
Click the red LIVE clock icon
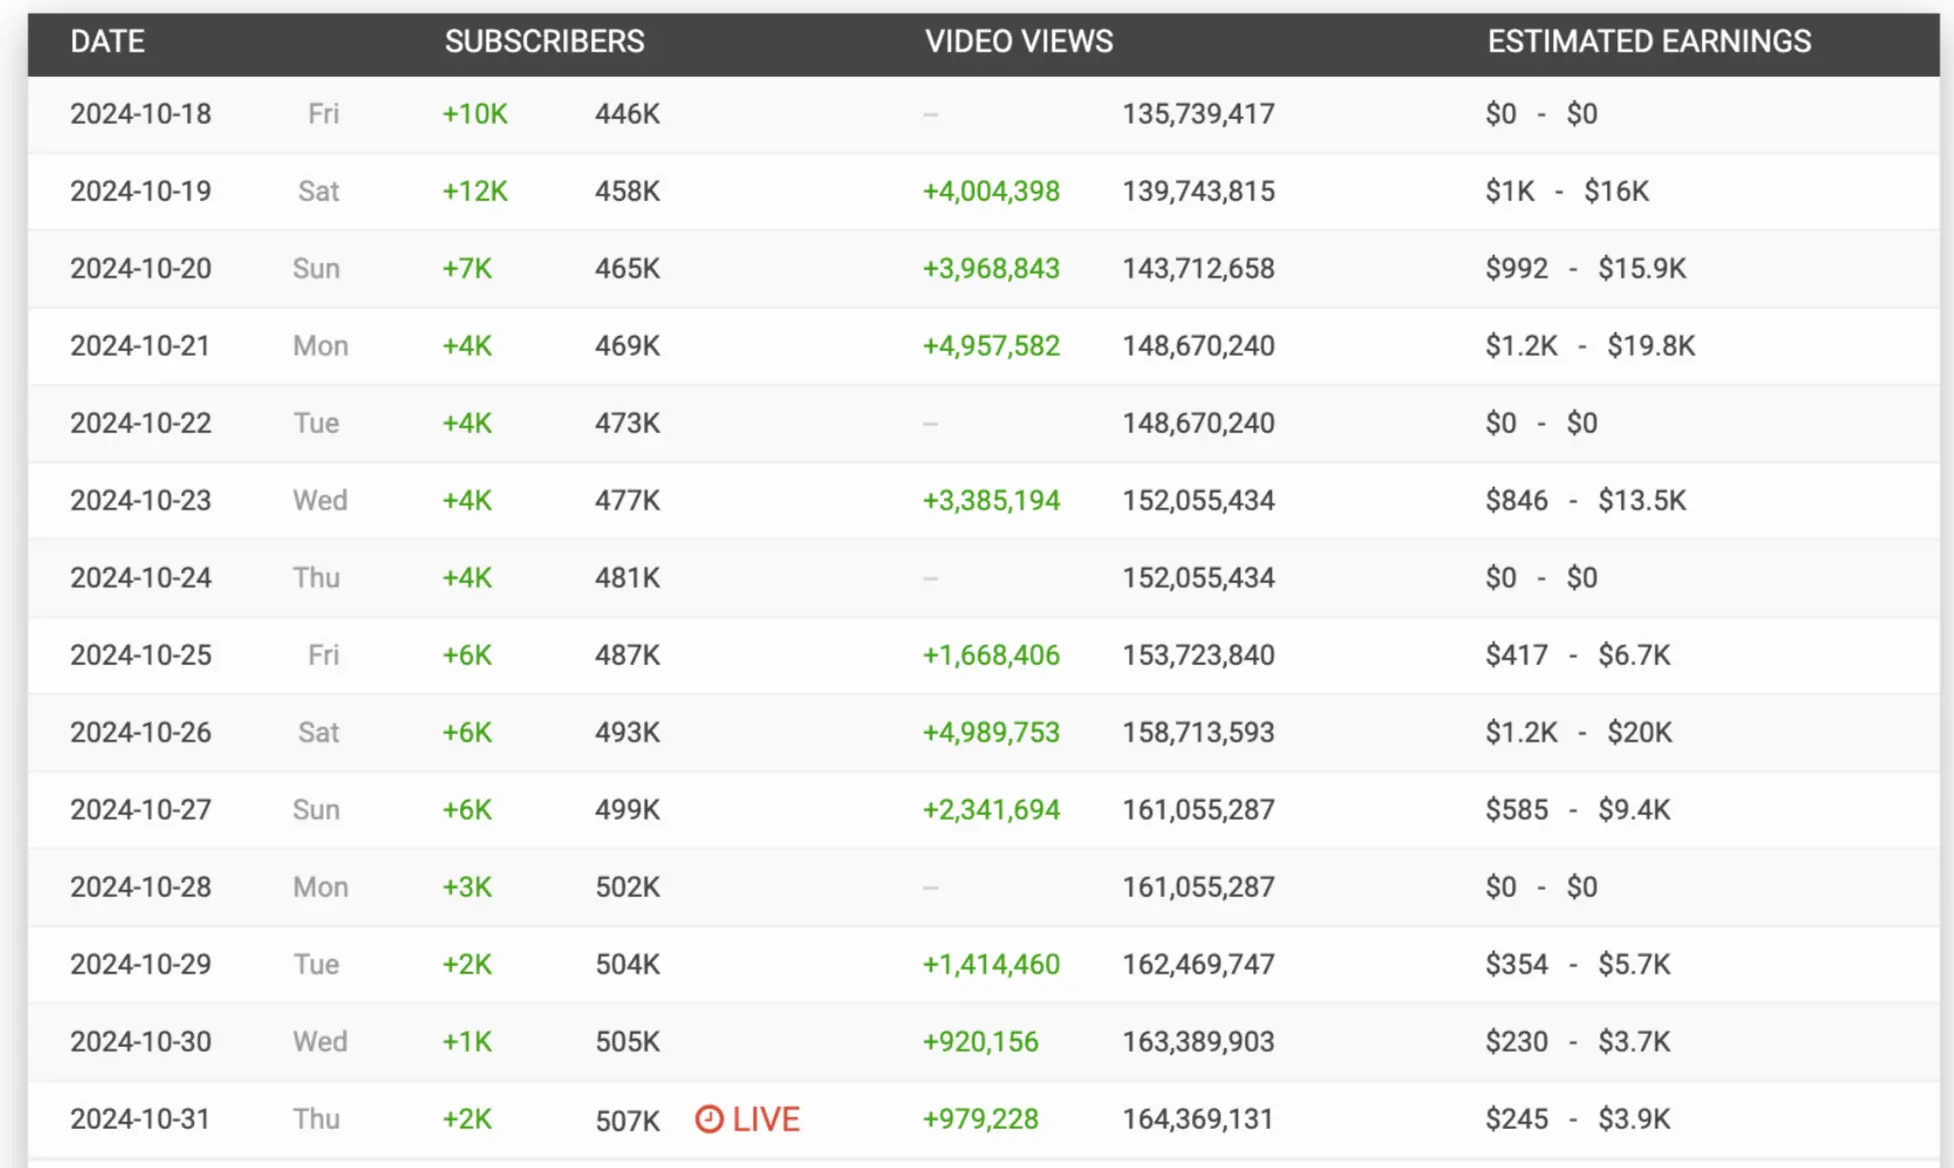pyautogui.click(x=708, y=1119)
